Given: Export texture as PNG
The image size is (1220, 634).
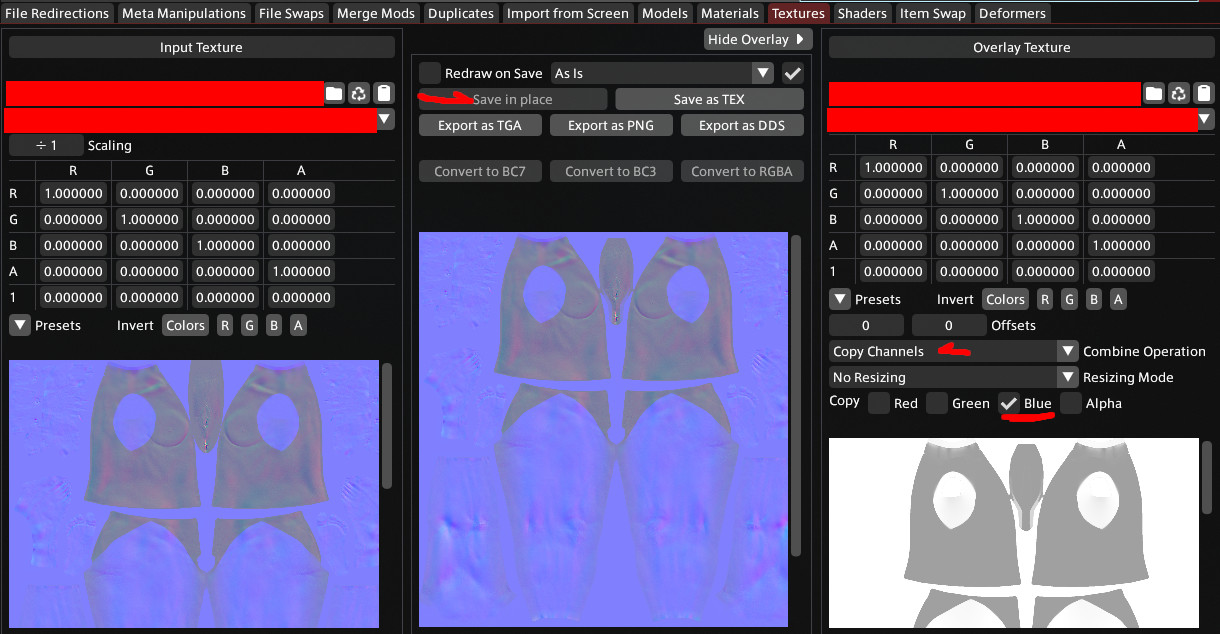Looking at the screenshot, I should click(610, 125).
